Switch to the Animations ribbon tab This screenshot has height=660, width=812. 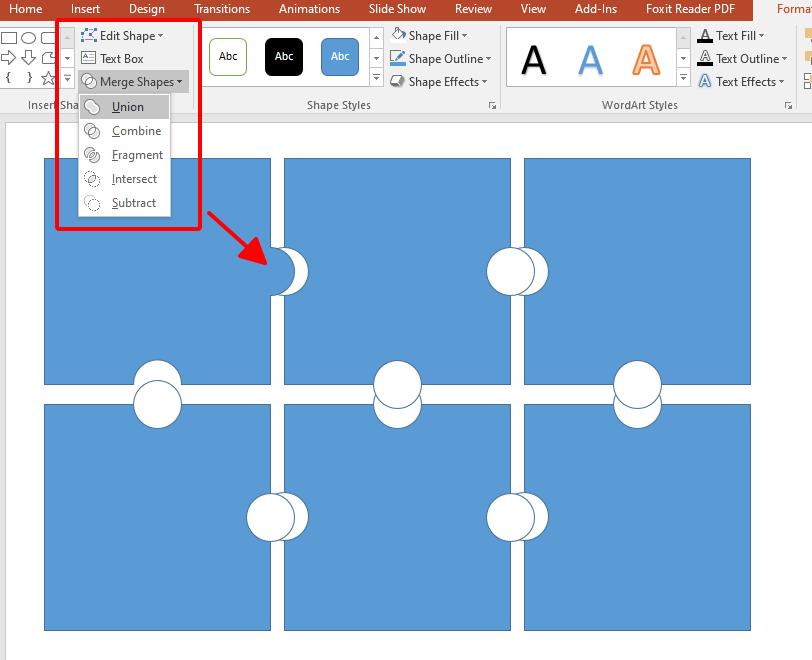[309, 8]
